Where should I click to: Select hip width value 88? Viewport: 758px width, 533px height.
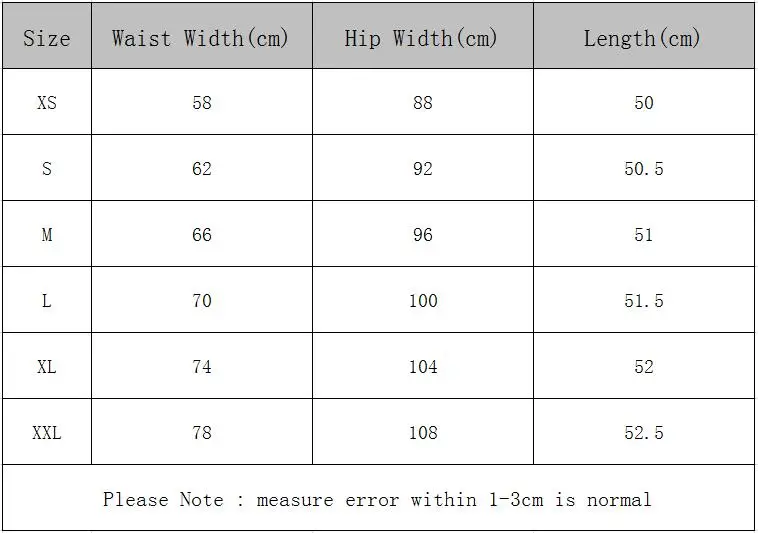tap(423, 103)
